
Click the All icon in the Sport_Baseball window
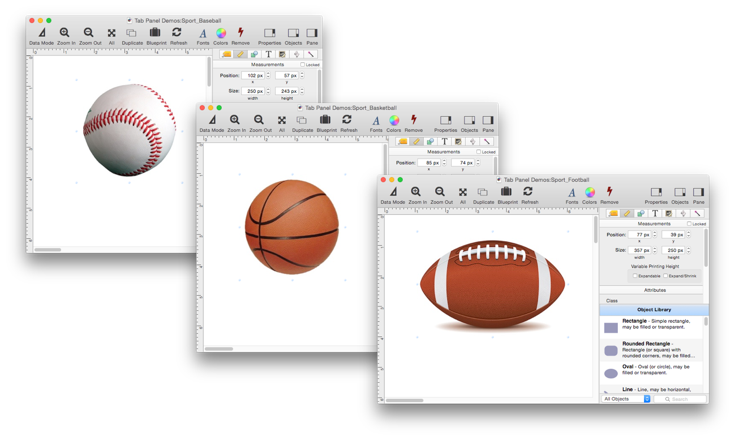pos(112,36)
